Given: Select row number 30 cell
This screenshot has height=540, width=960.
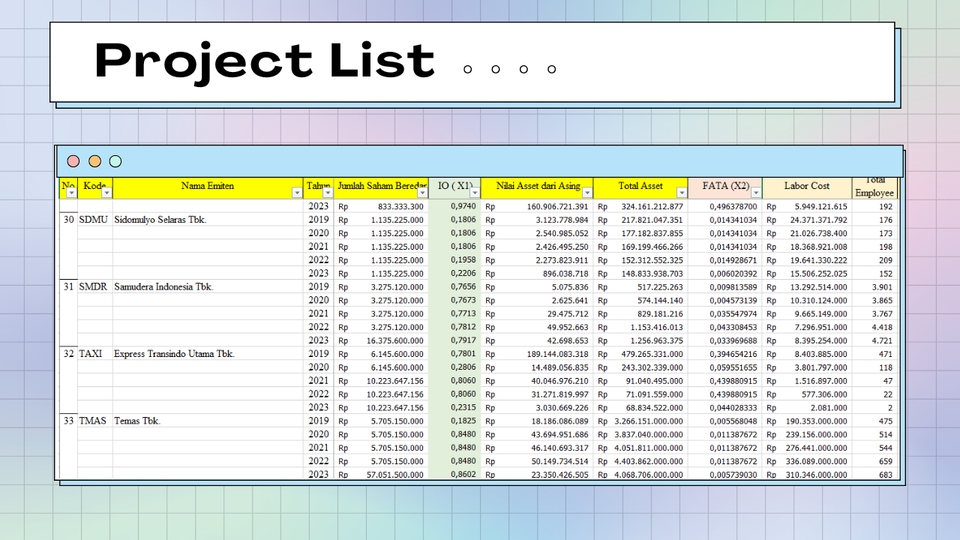Looking at the screenshot, I should pos(69,220).
